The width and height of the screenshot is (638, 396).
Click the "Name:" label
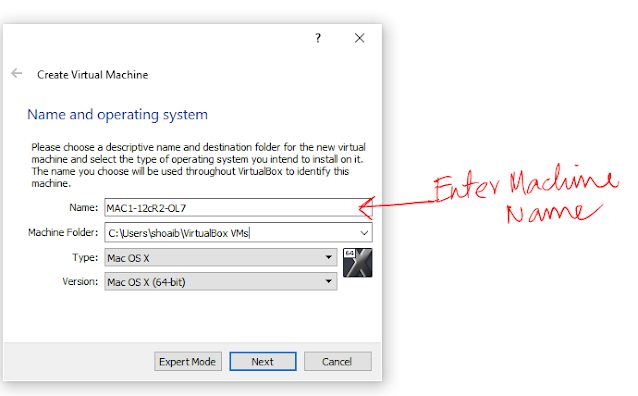tap(83, 208)
